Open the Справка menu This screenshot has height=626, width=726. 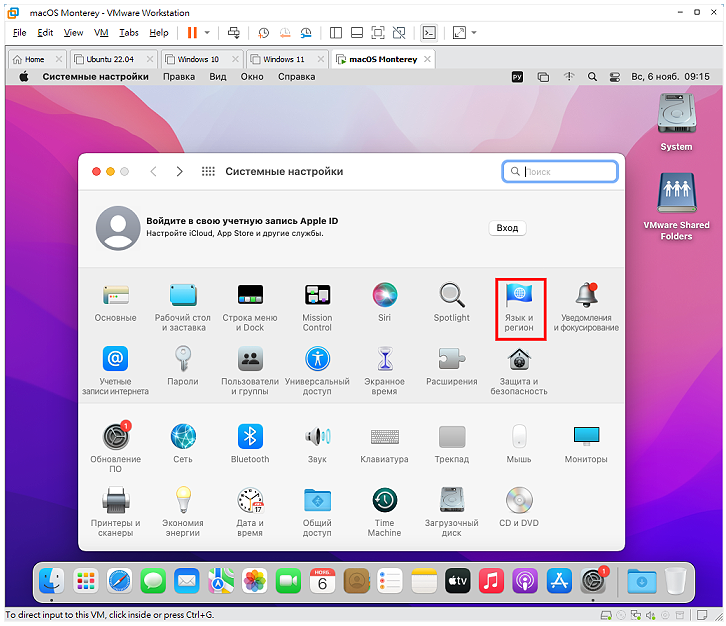coord(296,77)
